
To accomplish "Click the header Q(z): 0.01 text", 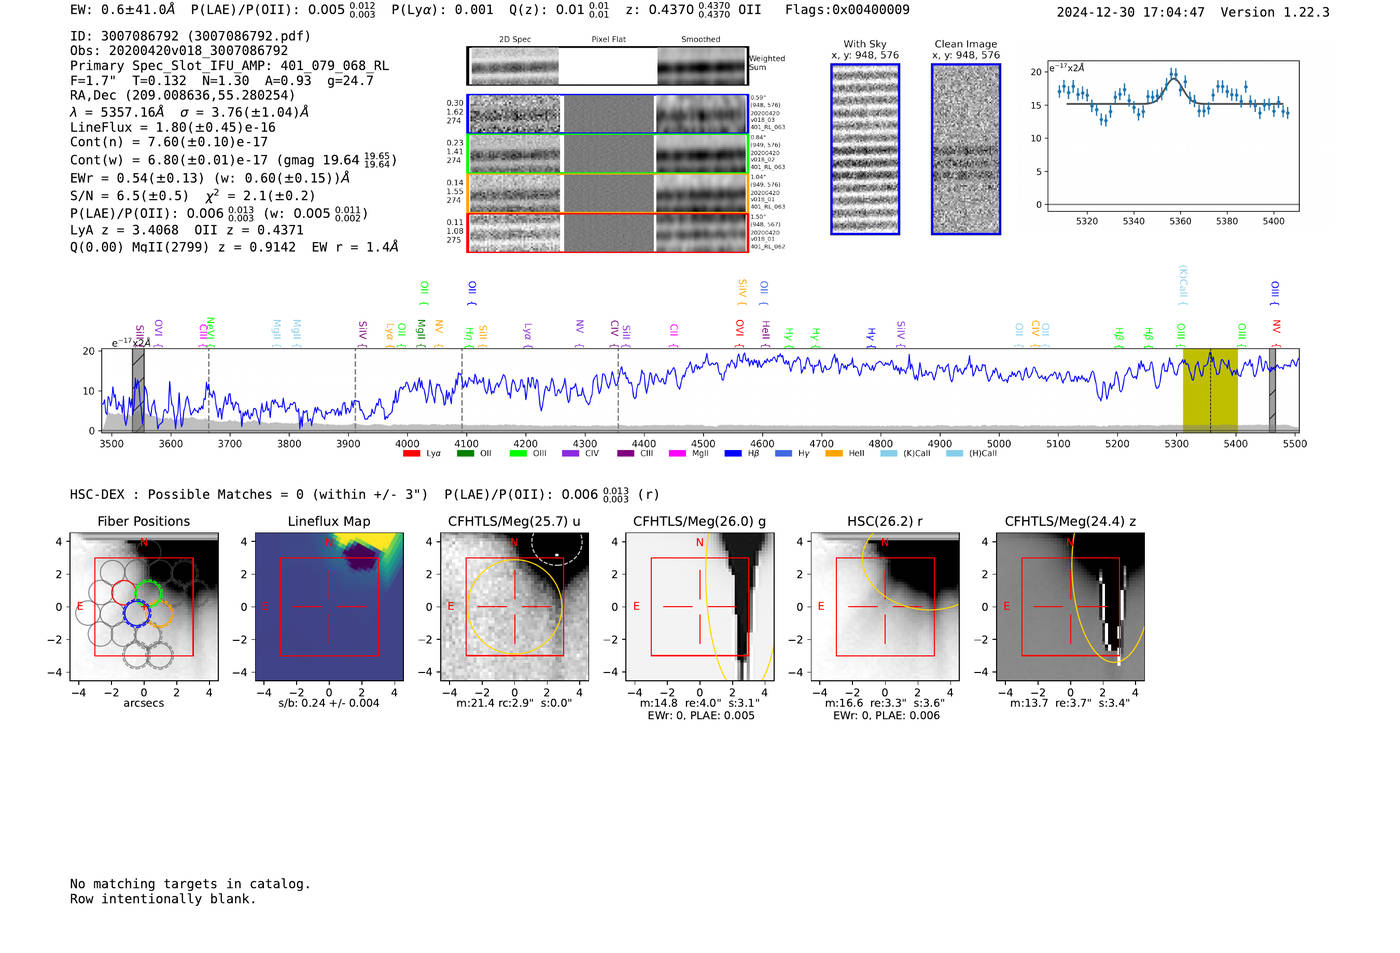I will pos(559,10).
